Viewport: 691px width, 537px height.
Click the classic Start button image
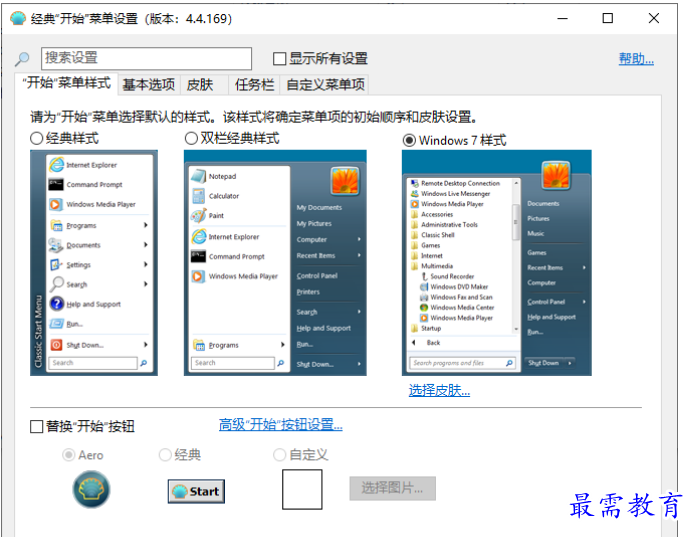[196, 491]
